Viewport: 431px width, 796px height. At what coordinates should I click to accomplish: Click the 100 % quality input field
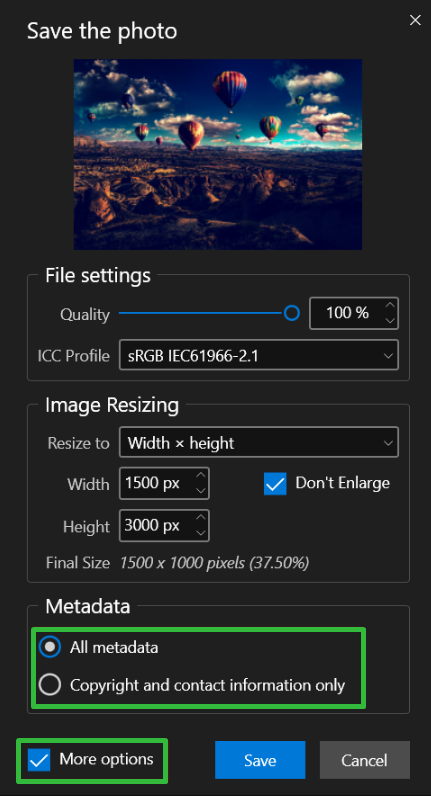(x=347, y=313)
